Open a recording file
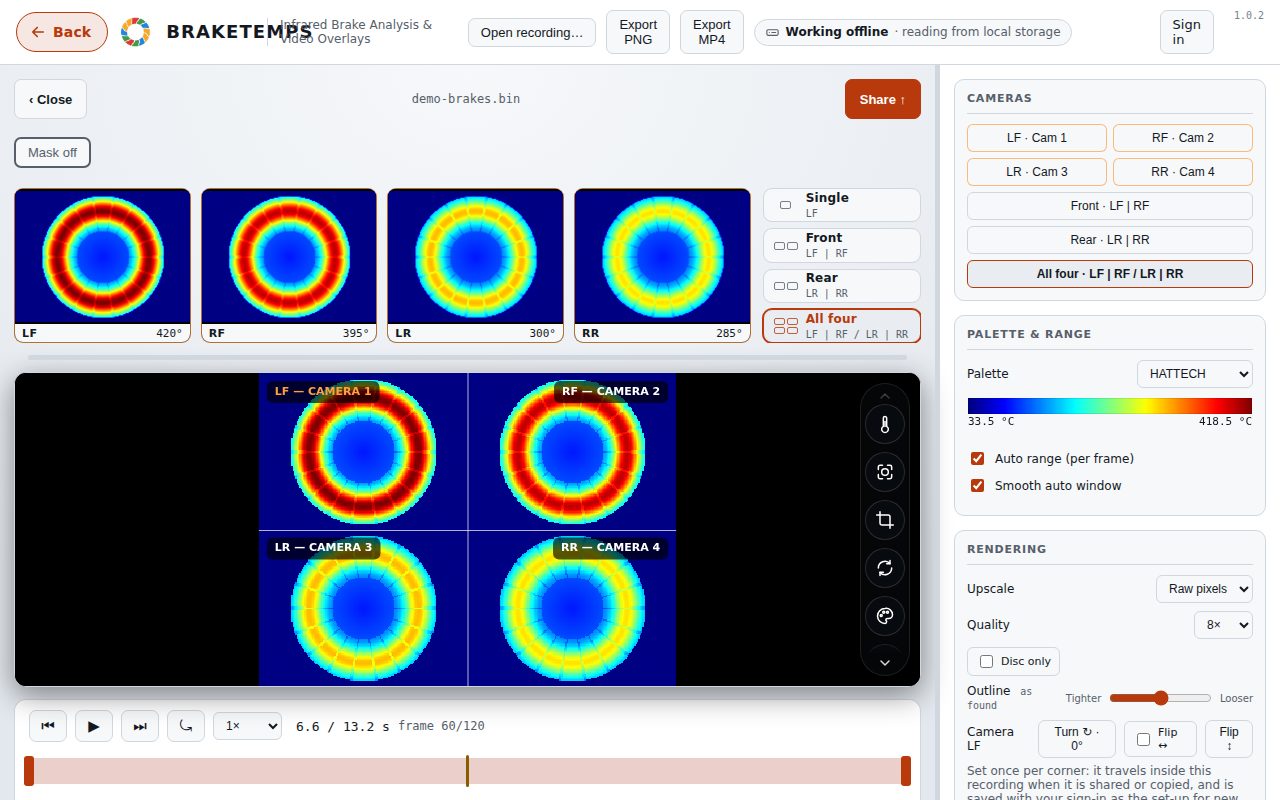 pyautogui.click(x=532, y=32)
